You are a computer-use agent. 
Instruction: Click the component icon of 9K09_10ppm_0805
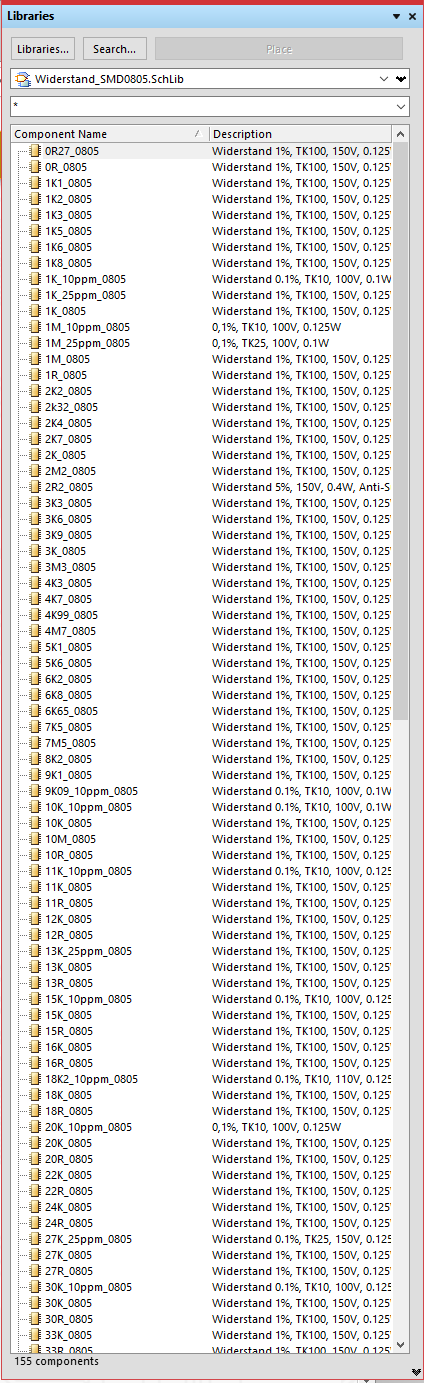[35, 791]
